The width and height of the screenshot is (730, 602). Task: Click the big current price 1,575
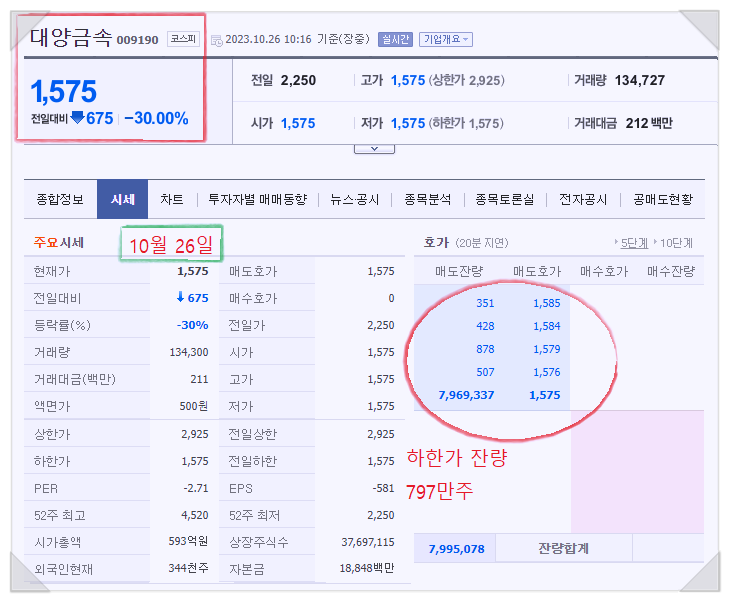[63, 91]
